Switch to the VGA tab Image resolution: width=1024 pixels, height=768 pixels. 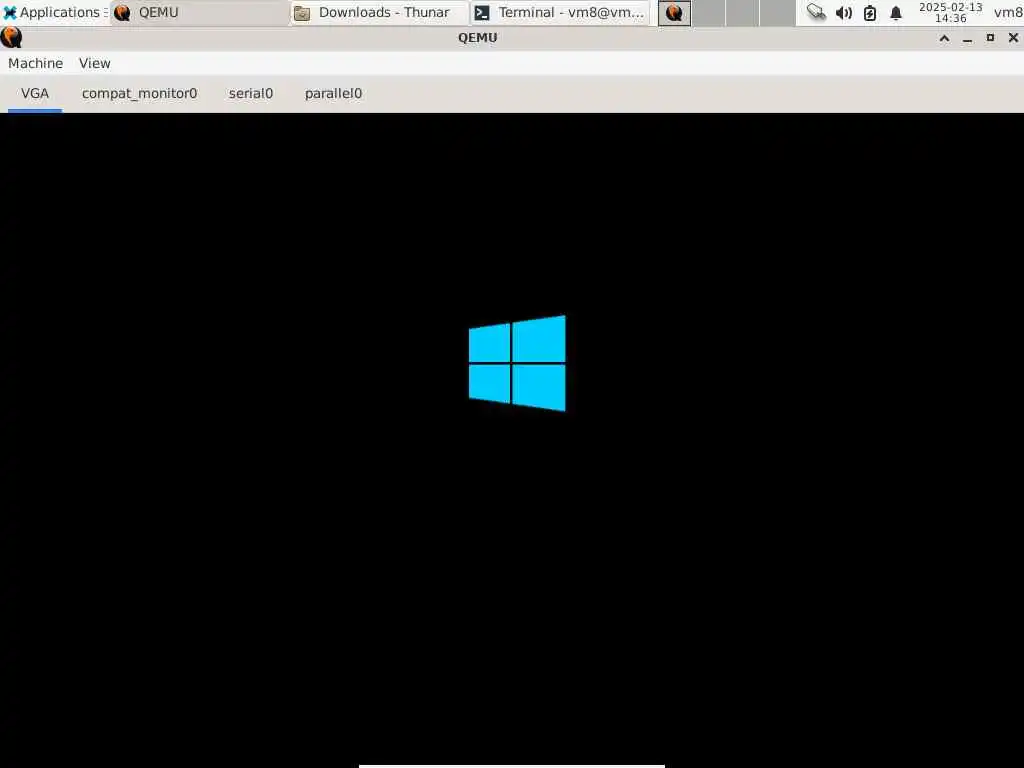[35, 93]
